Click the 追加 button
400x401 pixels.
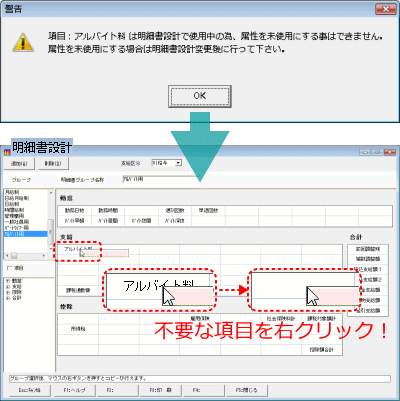click(x=19, y=163)
